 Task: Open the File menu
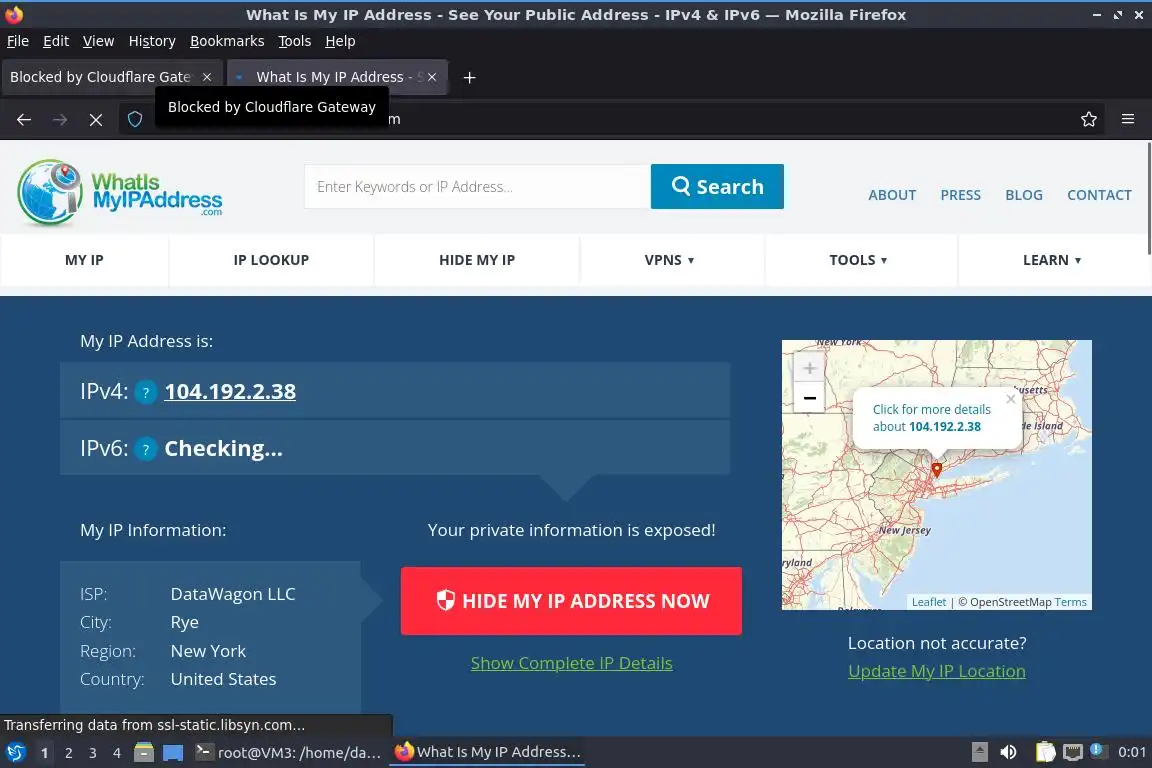[x=18, y=41]
